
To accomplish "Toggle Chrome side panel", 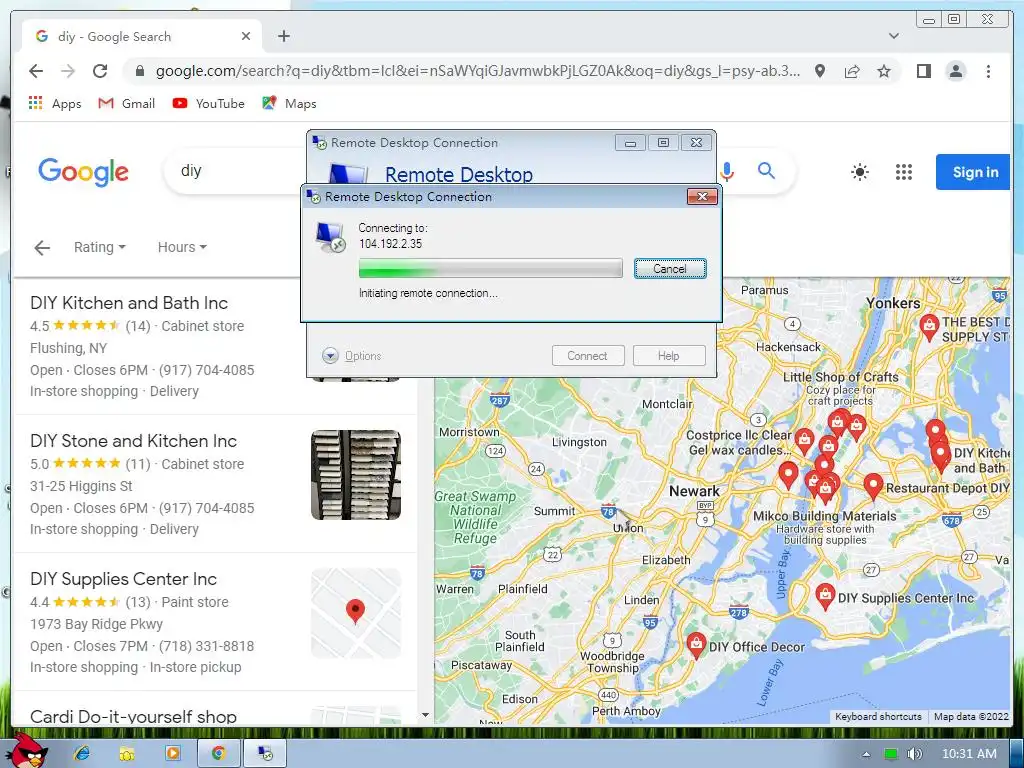I will point(923,71).
